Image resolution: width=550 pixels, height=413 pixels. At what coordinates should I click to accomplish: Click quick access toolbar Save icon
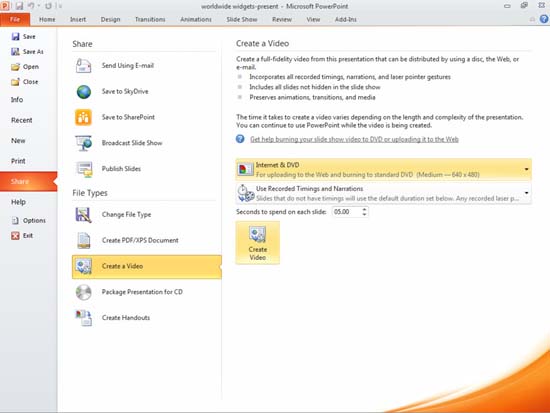[19, 6]
